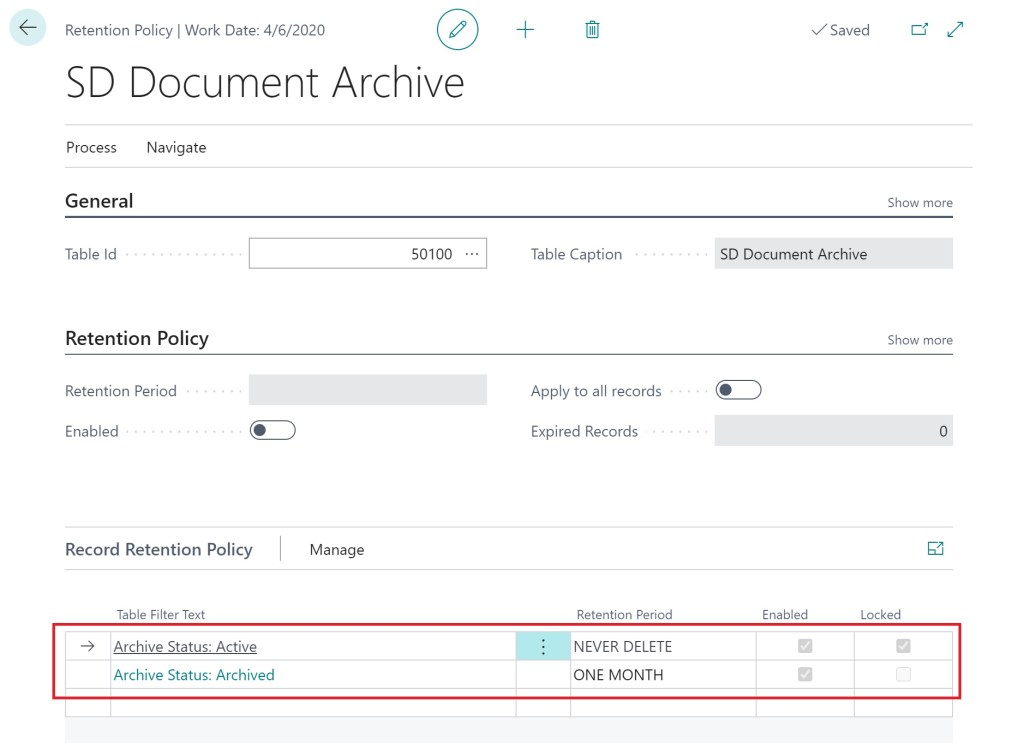Open the Manage menu
The image size is (1024, 744).
(x=337, y=550)
